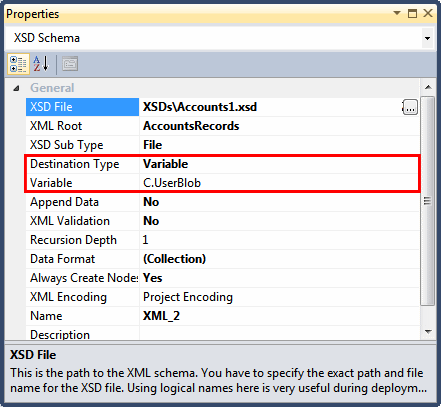This screenshot has width=441, height=407.
Task: Select the Append Data value No
Action: pyautogui.click(x=151, y=202)
